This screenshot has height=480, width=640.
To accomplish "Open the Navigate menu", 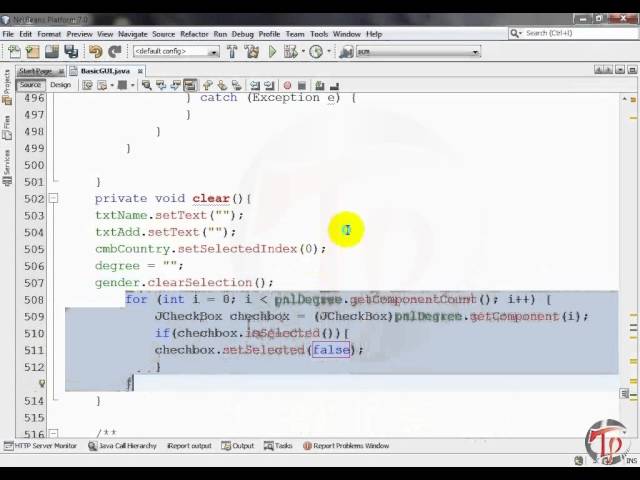I will tap(133, 34).
